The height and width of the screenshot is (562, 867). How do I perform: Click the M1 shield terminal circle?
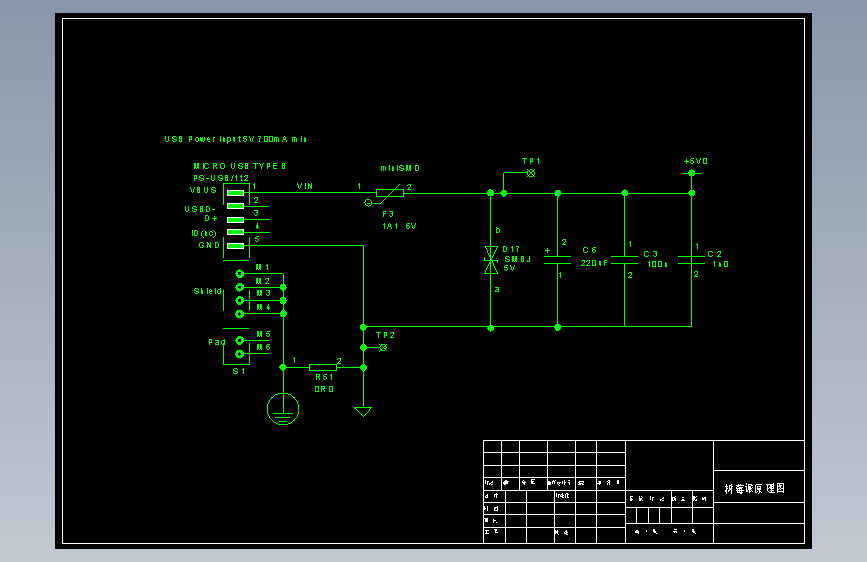pos(239,274)
